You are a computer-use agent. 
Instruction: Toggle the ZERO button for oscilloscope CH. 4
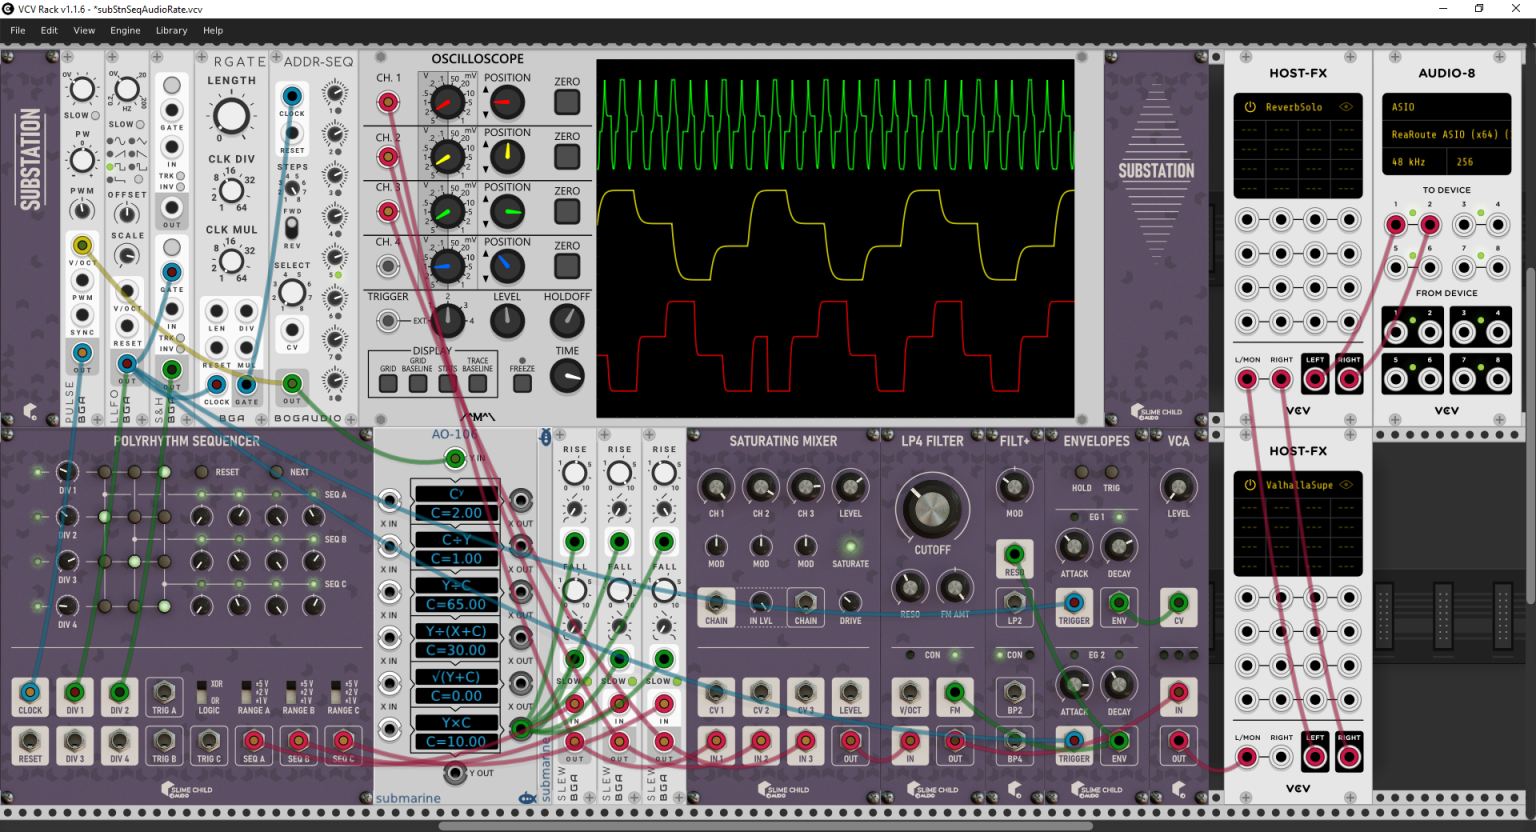[567, 266]
